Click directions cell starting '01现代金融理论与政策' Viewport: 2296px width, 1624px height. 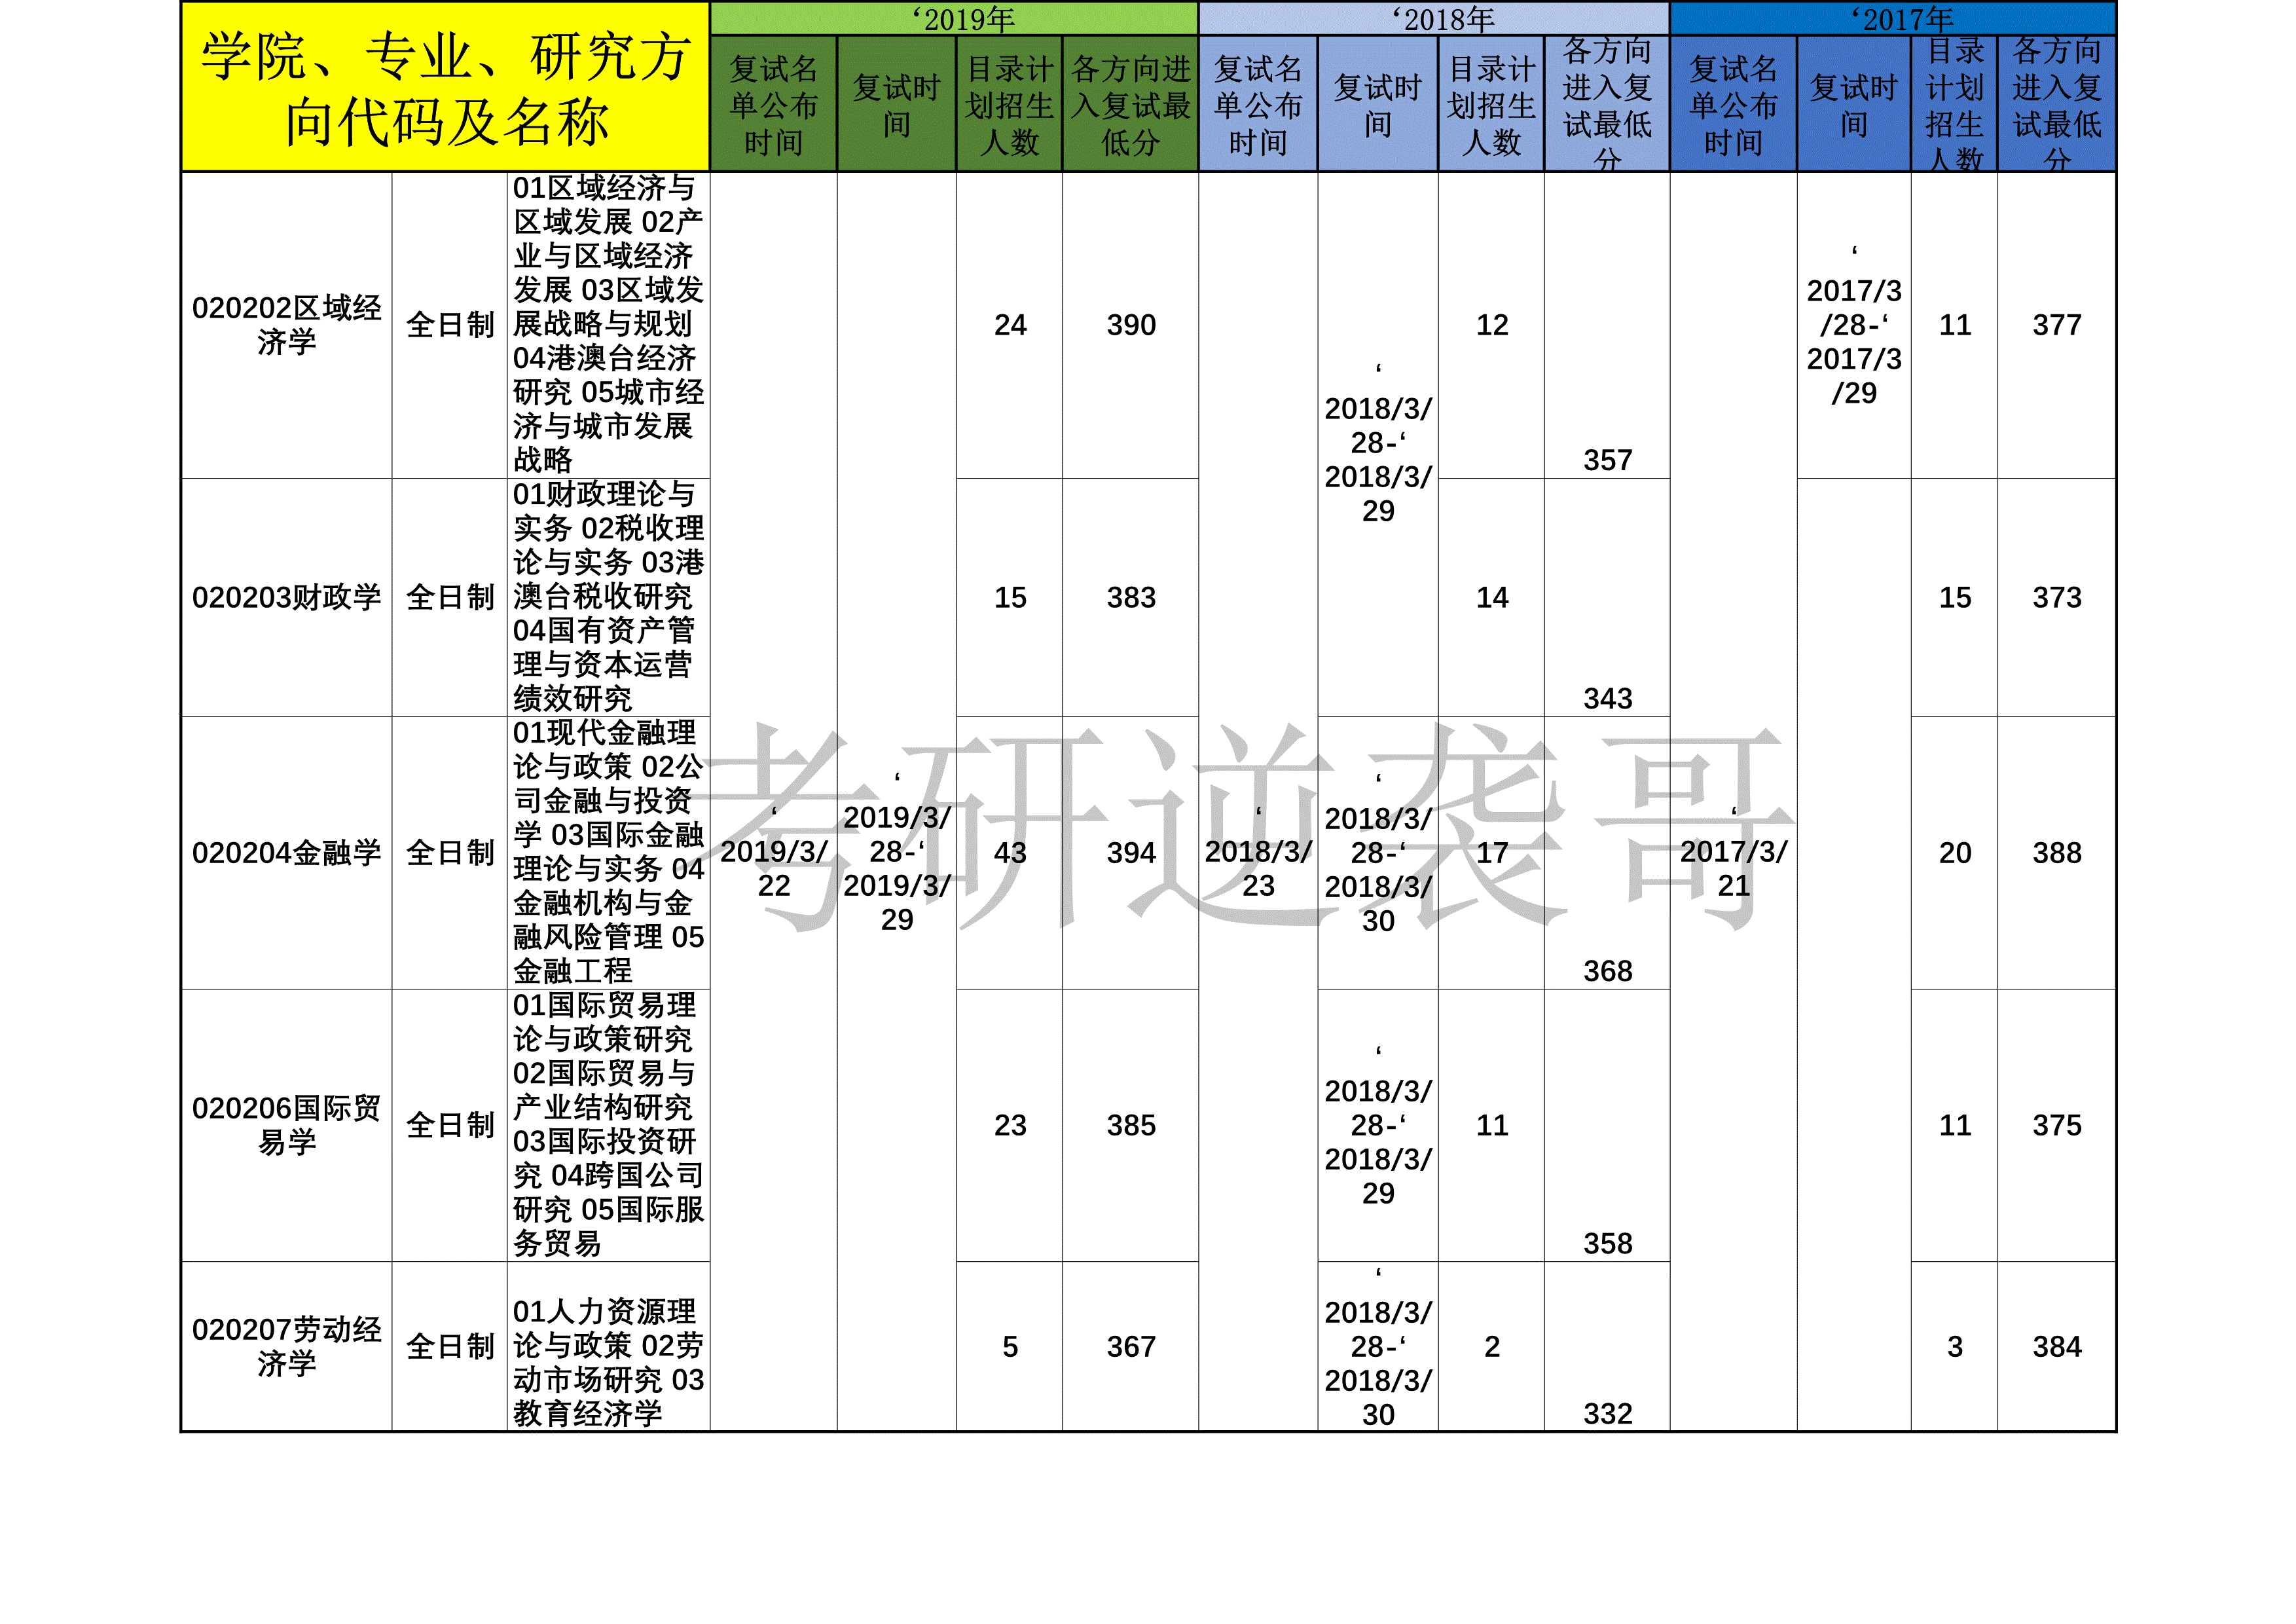(x=608, y=853)
